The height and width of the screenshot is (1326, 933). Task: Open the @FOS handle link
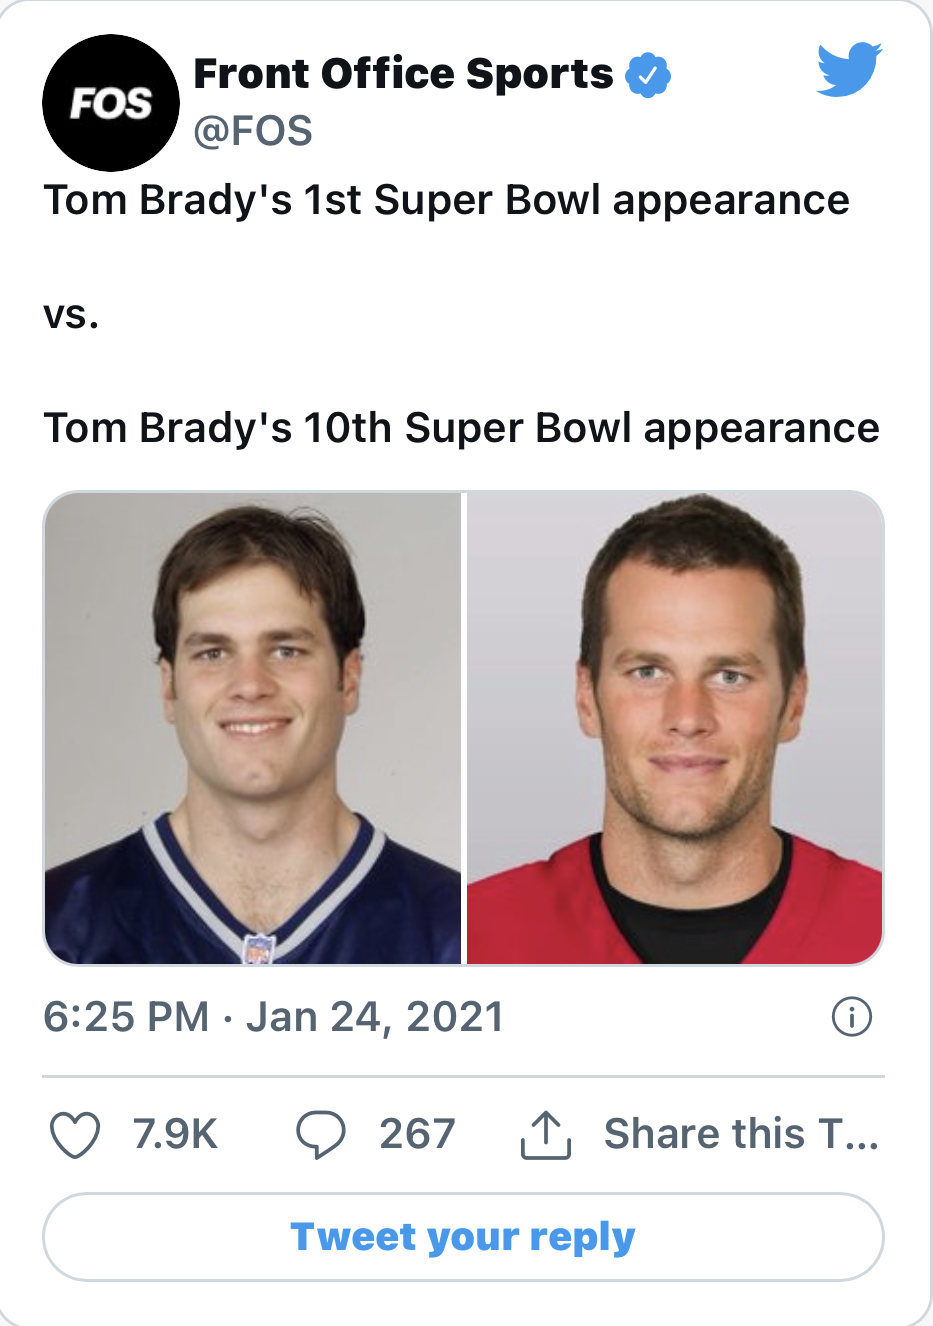253,131
